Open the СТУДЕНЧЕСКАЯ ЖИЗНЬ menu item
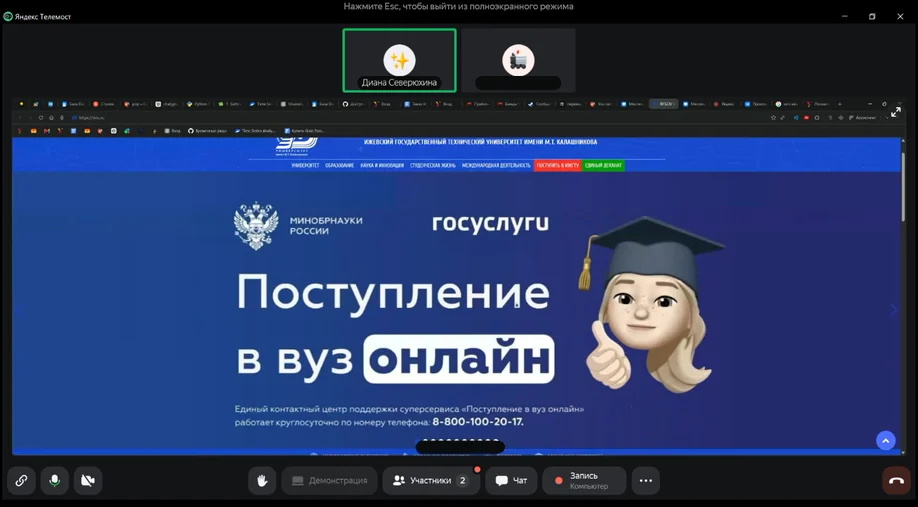 click(x=433, y=166)
